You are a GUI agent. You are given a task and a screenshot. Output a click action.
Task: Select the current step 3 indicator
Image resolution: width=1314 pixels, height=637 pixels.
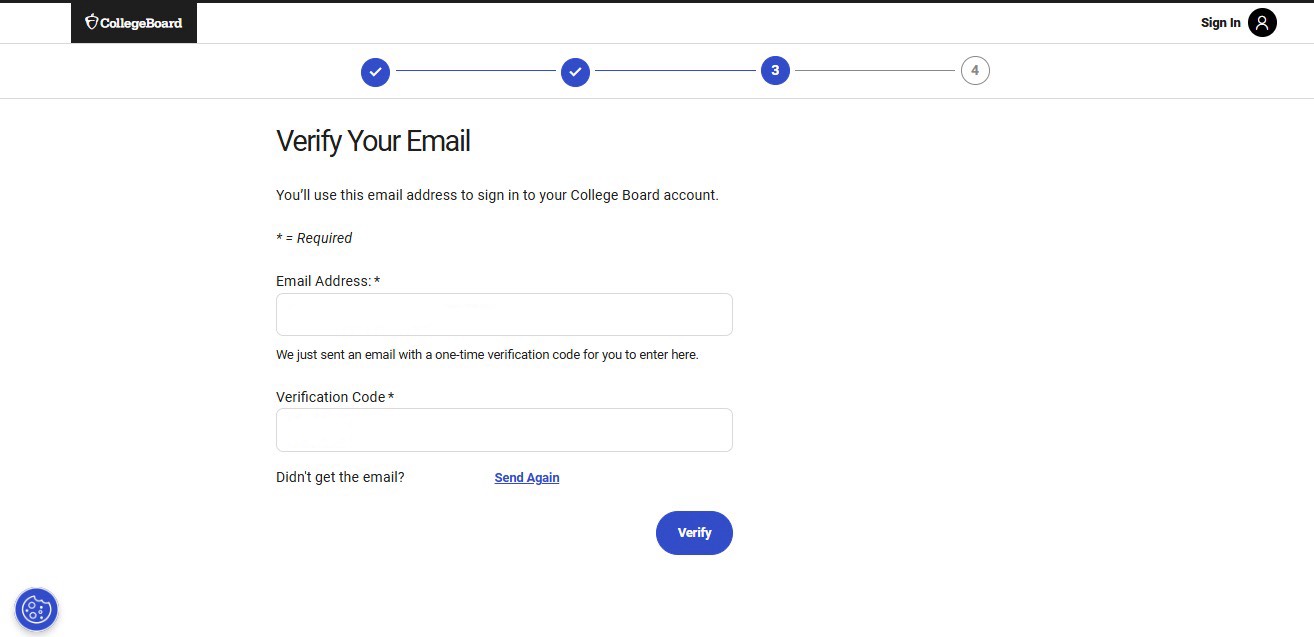[775, 71]
